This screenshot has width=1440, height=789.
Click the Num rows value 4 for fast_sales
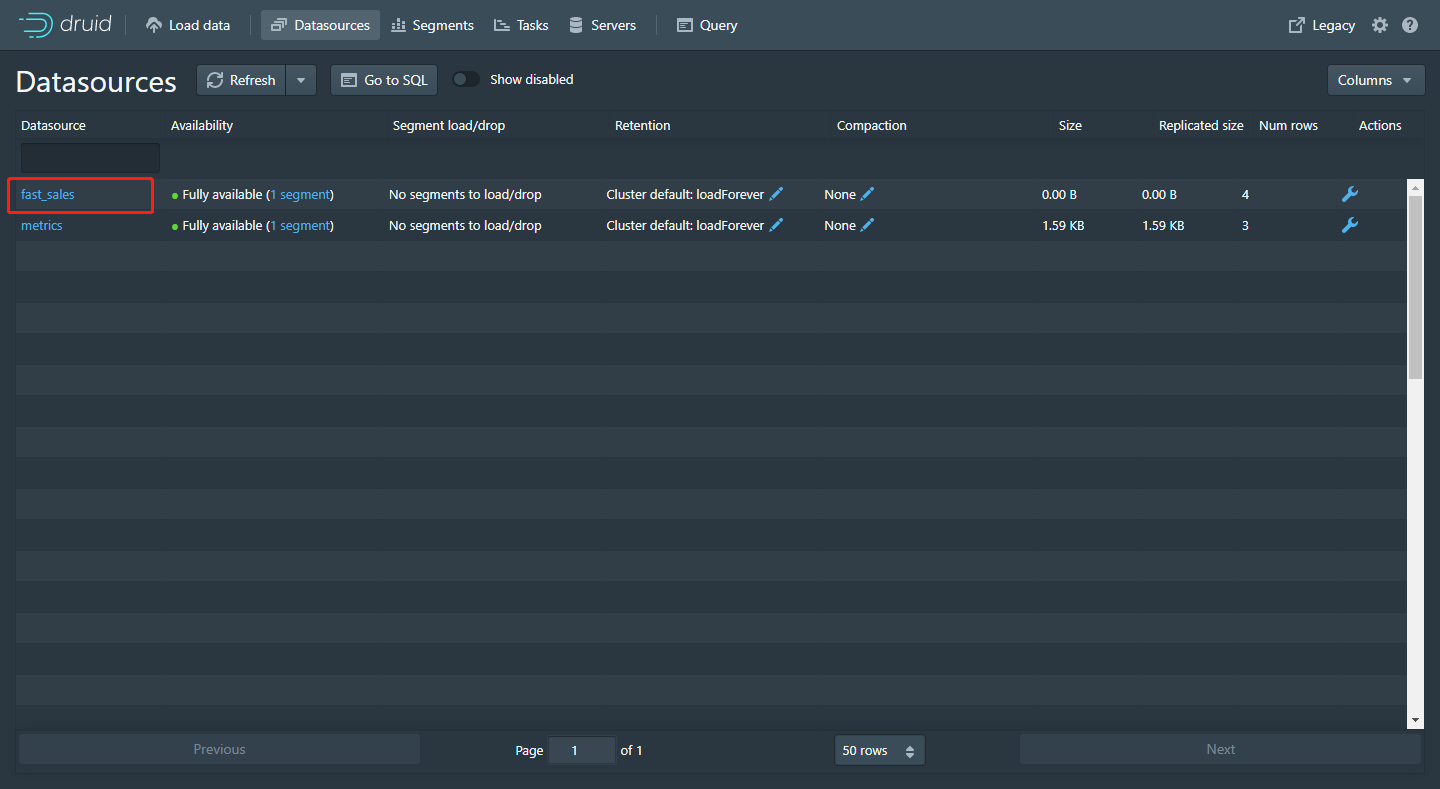coord(1245,194)
